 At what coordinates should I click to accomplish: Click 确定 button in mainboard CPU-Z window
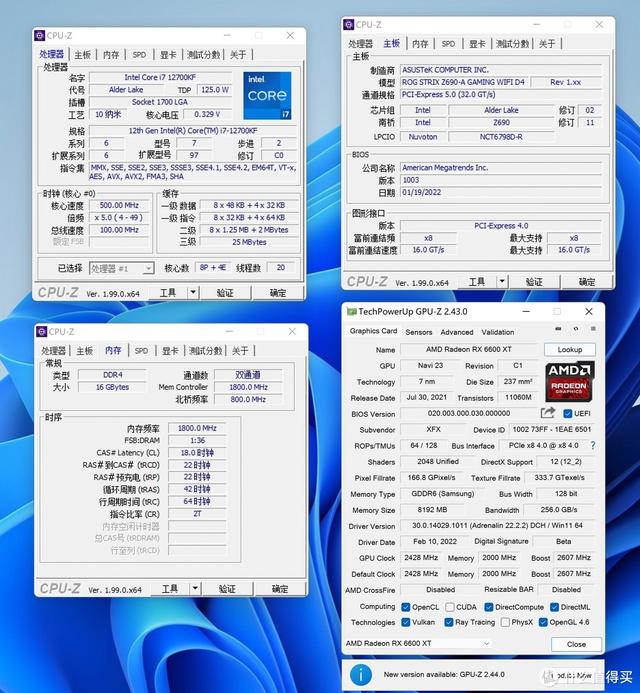coord(587,282)
